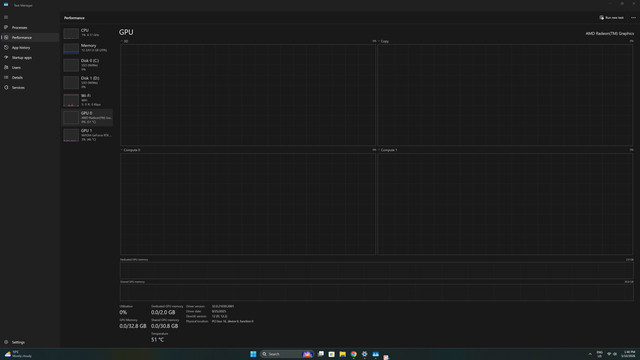
Task: Open the Details page
Action: (30, 78)
